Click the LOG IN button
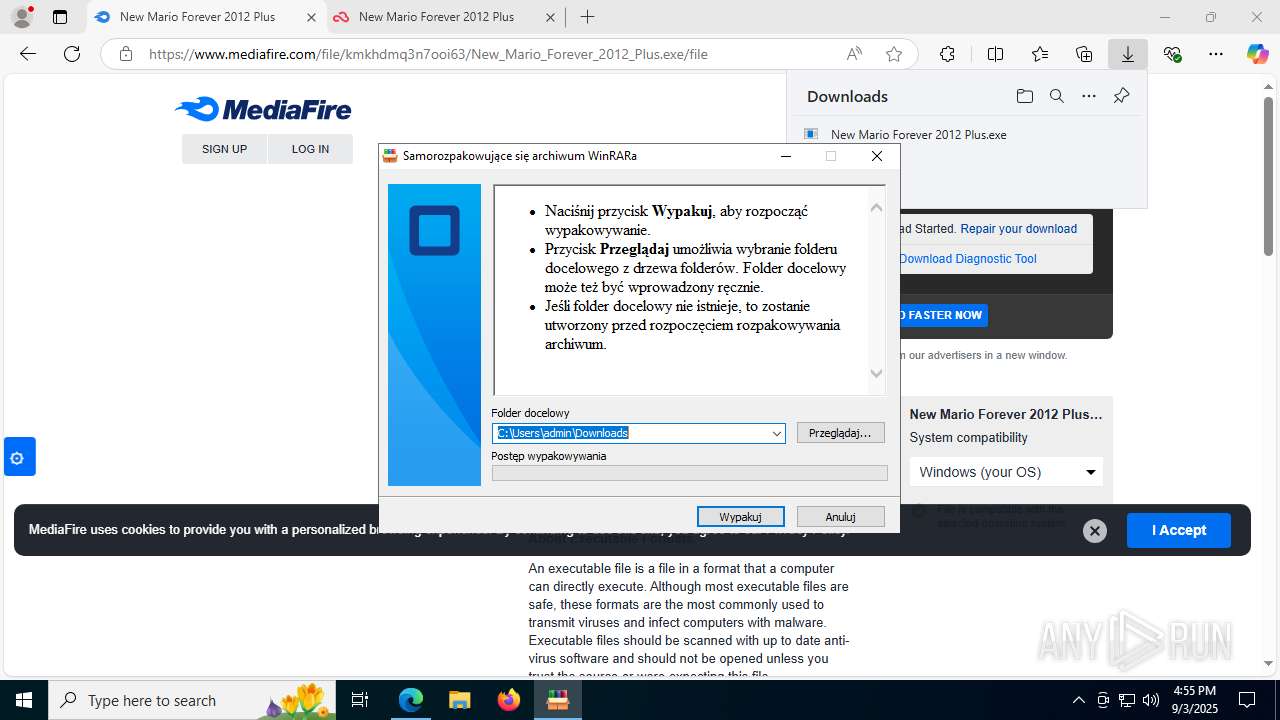Image resolution: width=1280 pixels, height=720 pixels. [x=310, y=149]
